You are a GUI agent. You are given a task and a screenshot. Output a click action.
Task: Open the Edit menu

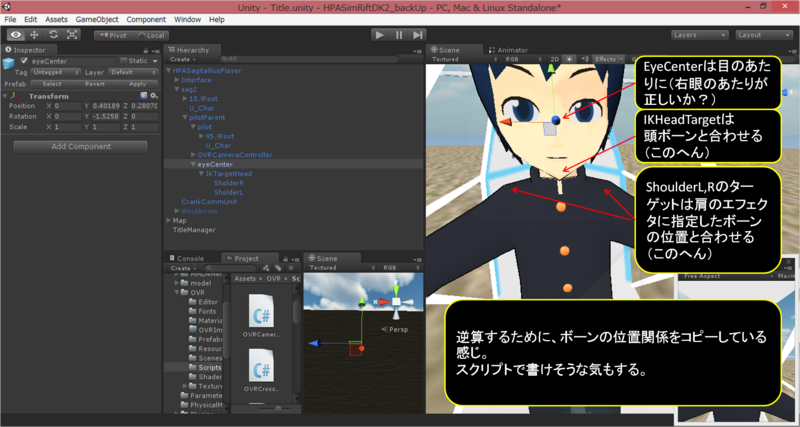31,19
